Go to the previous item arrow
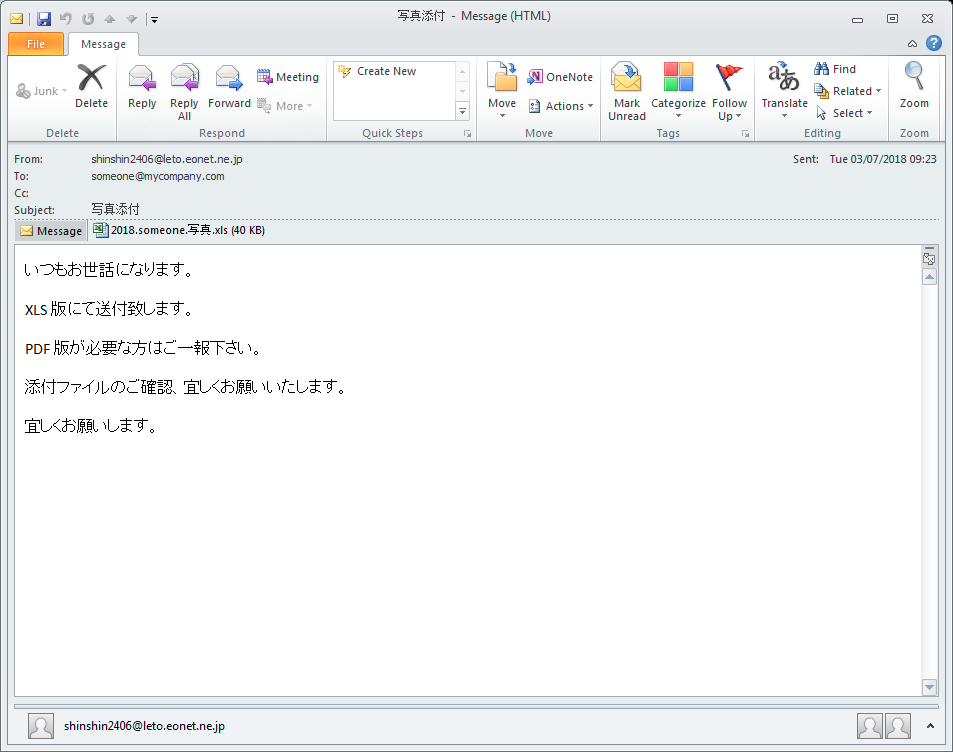 tap(110, 19)
